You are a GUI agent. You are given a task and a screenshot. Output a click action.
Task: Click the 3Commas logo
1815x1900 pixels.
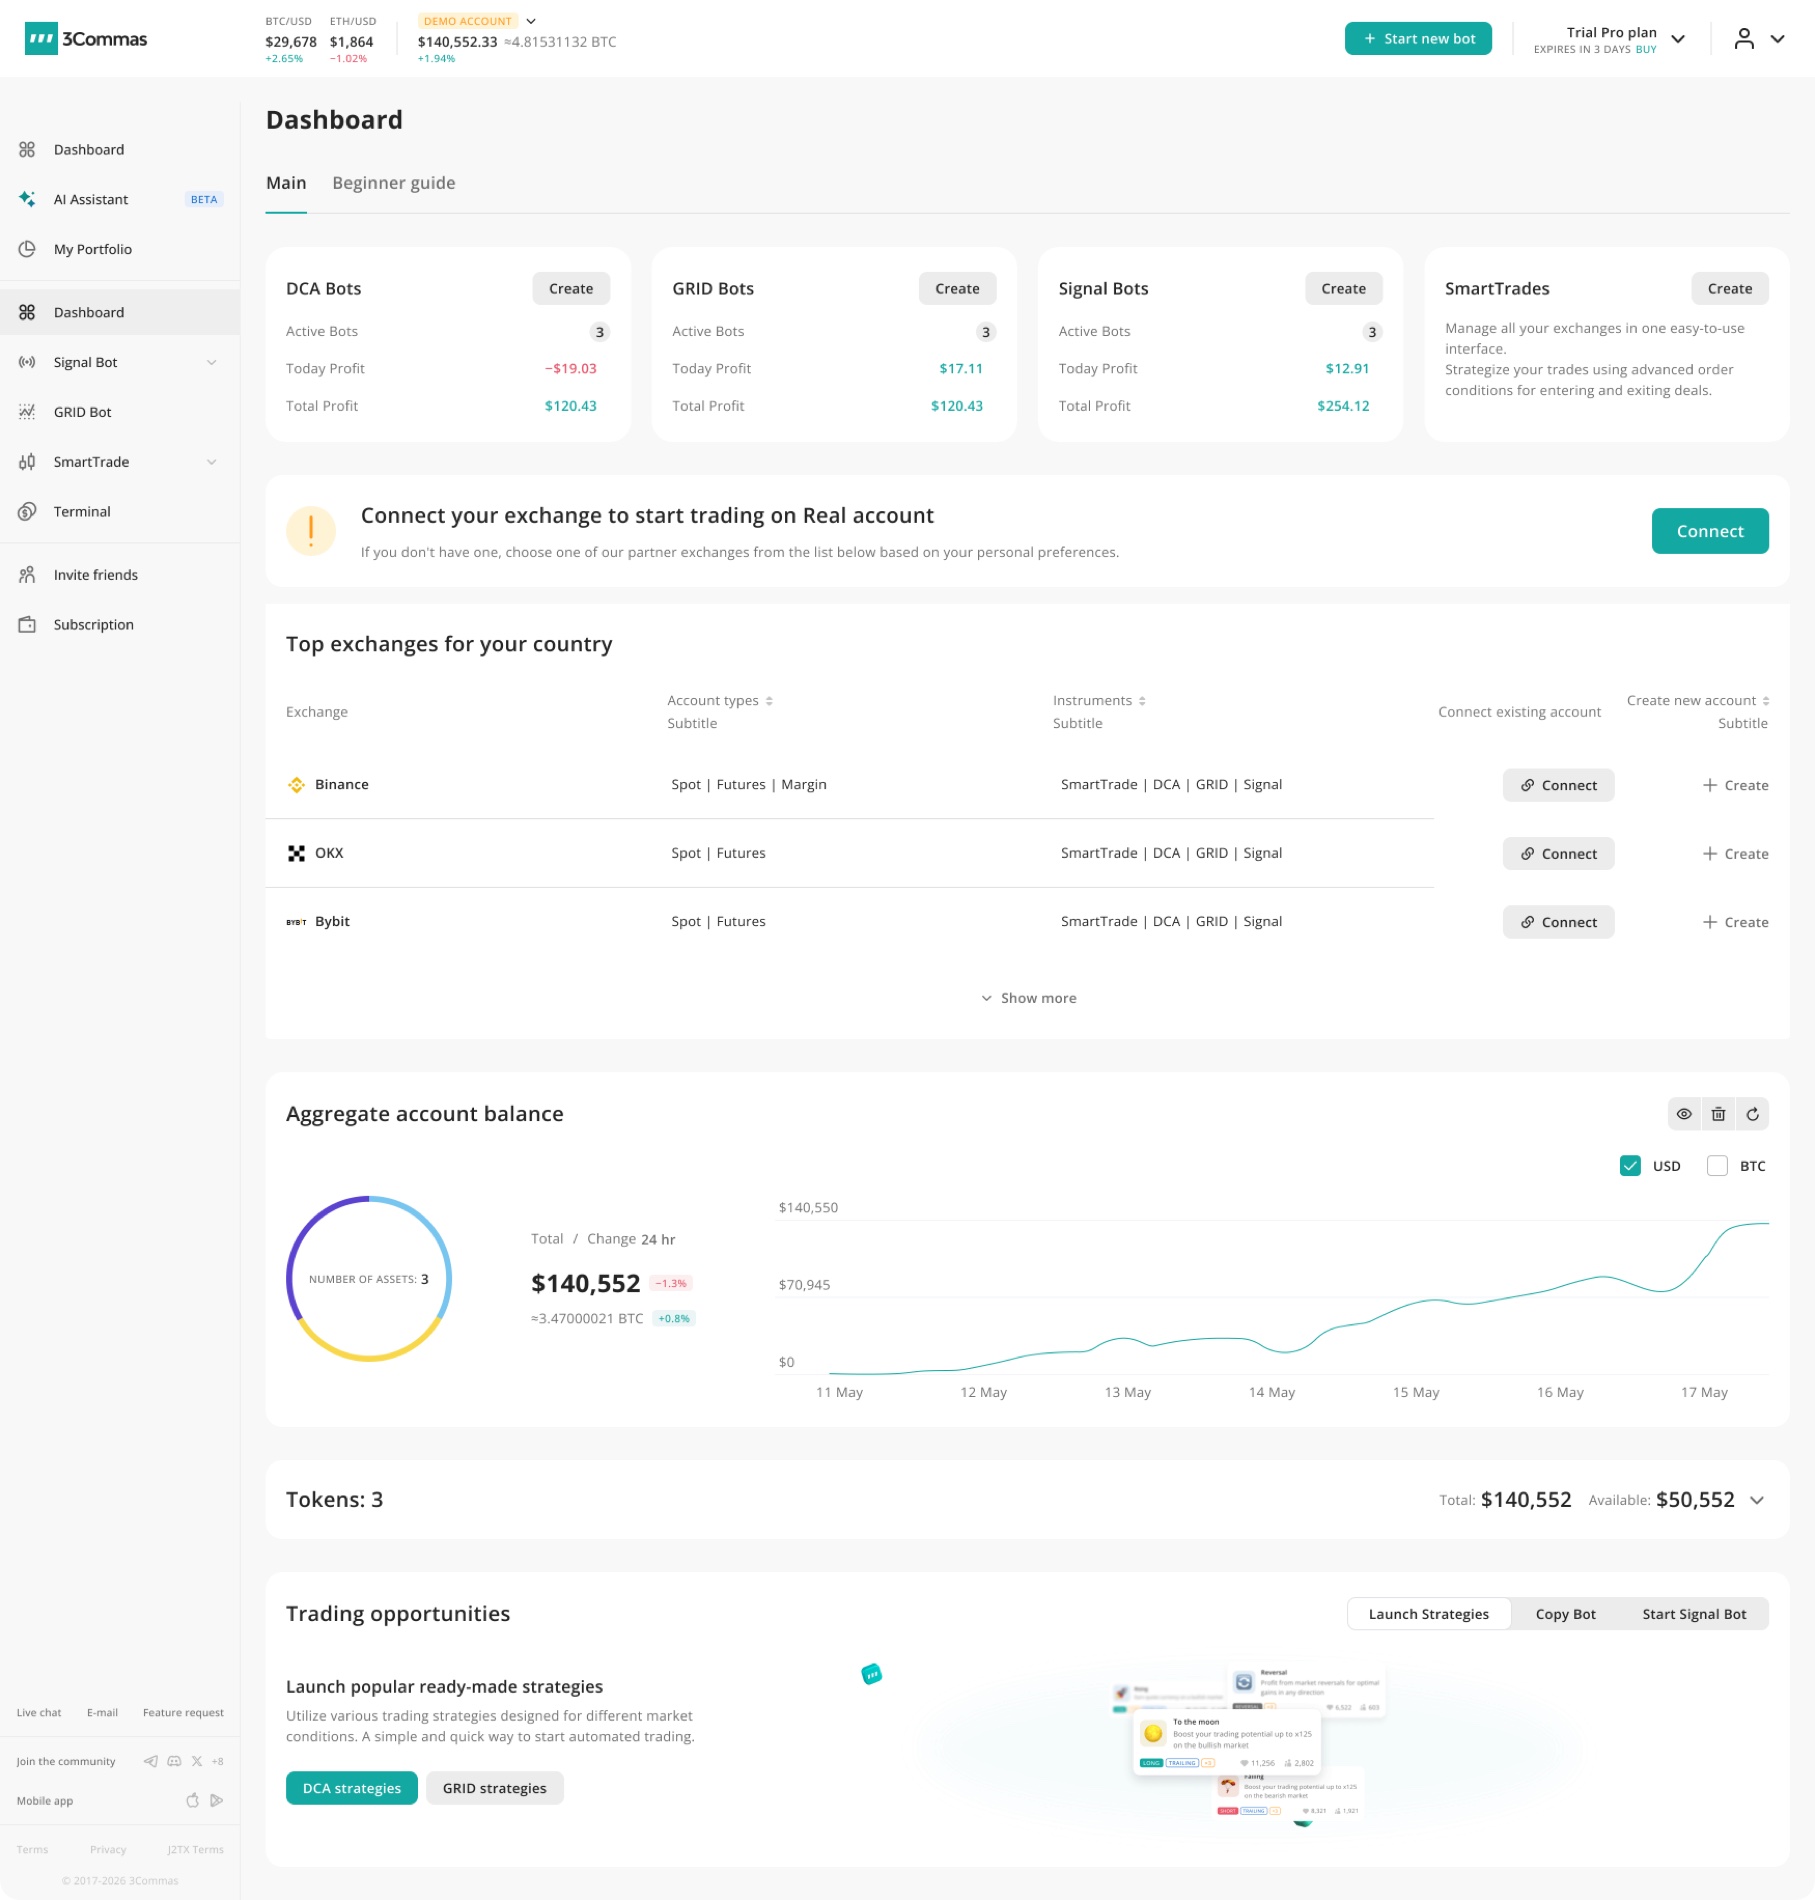pos(86,39)
